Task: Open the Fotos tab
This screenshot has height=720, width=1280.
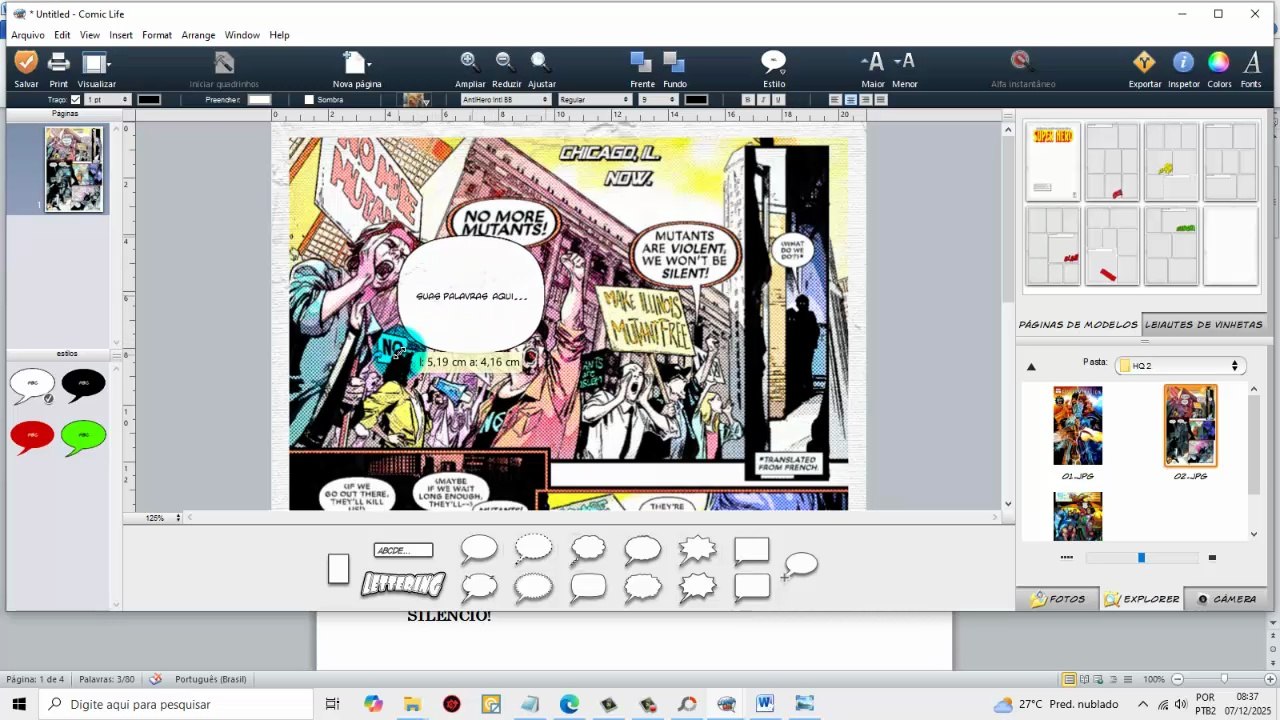Action: [1057, 599]
